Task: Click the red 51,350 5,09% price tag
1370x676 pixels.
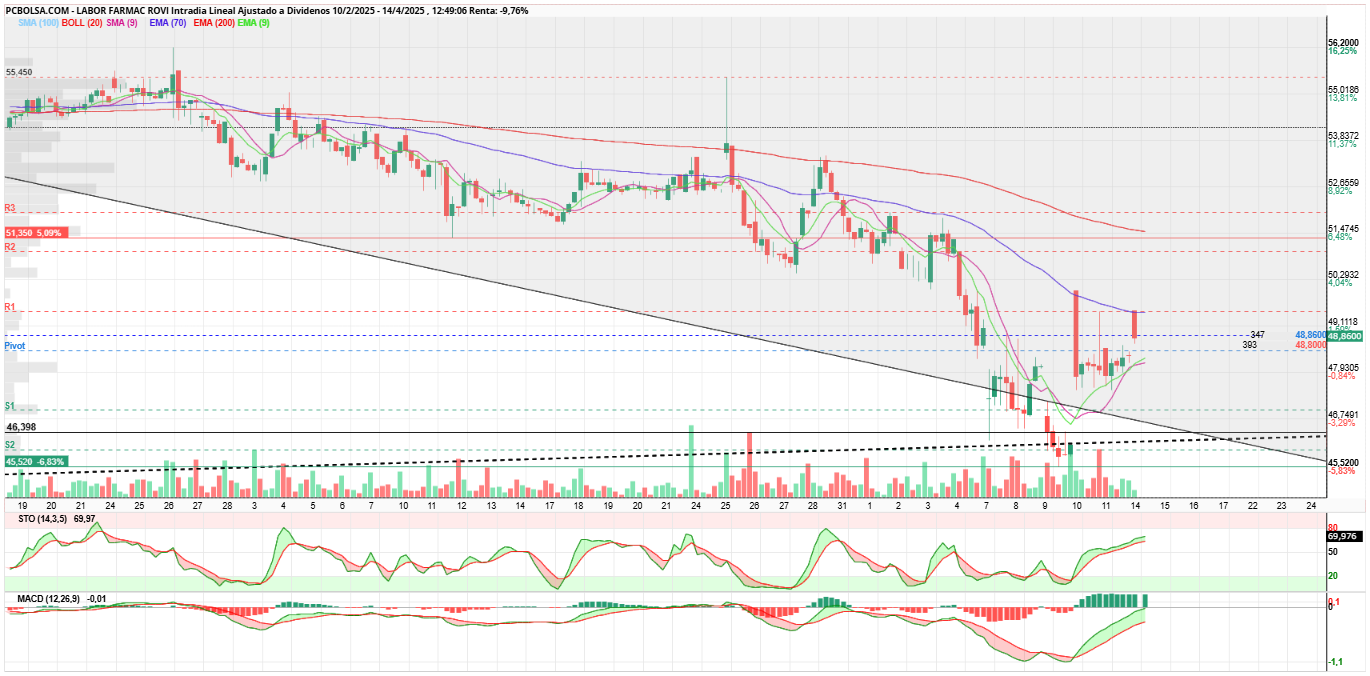Action: pos(36,232)
